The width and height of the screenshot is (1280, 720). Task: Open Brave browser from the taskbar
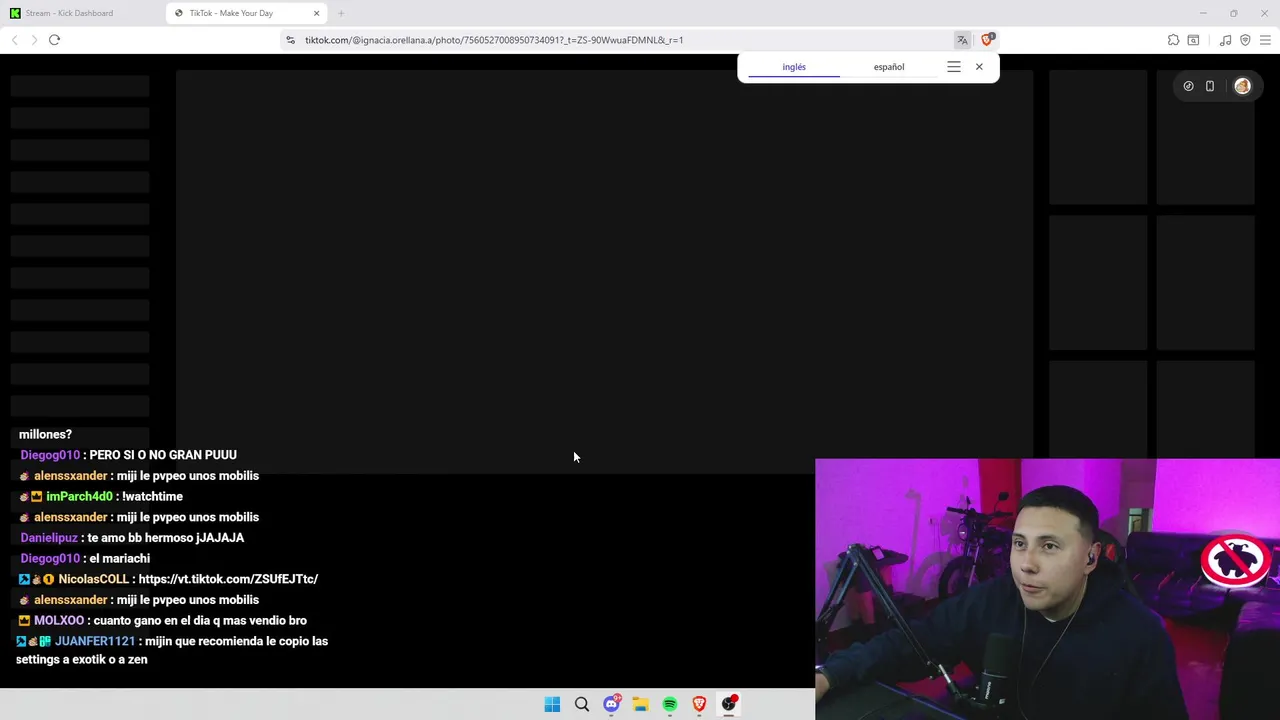click(x=699, y=704)
